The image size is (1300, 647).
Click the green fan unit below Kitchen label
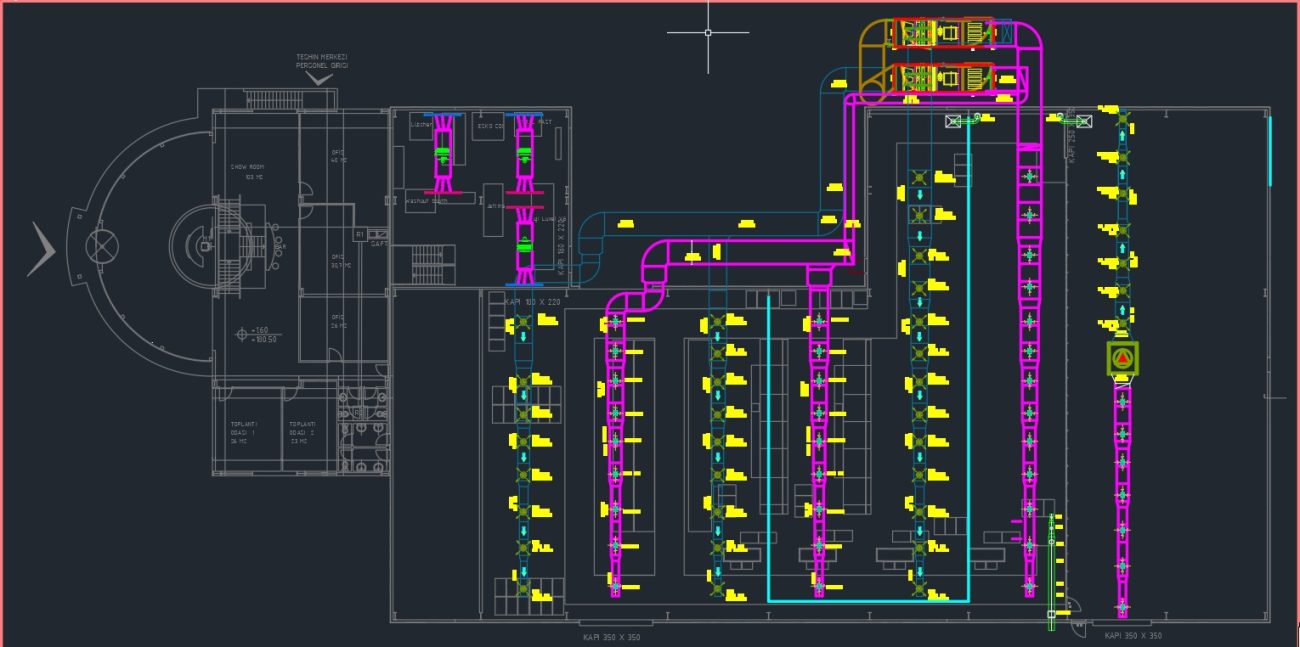[x=443, y=155]
